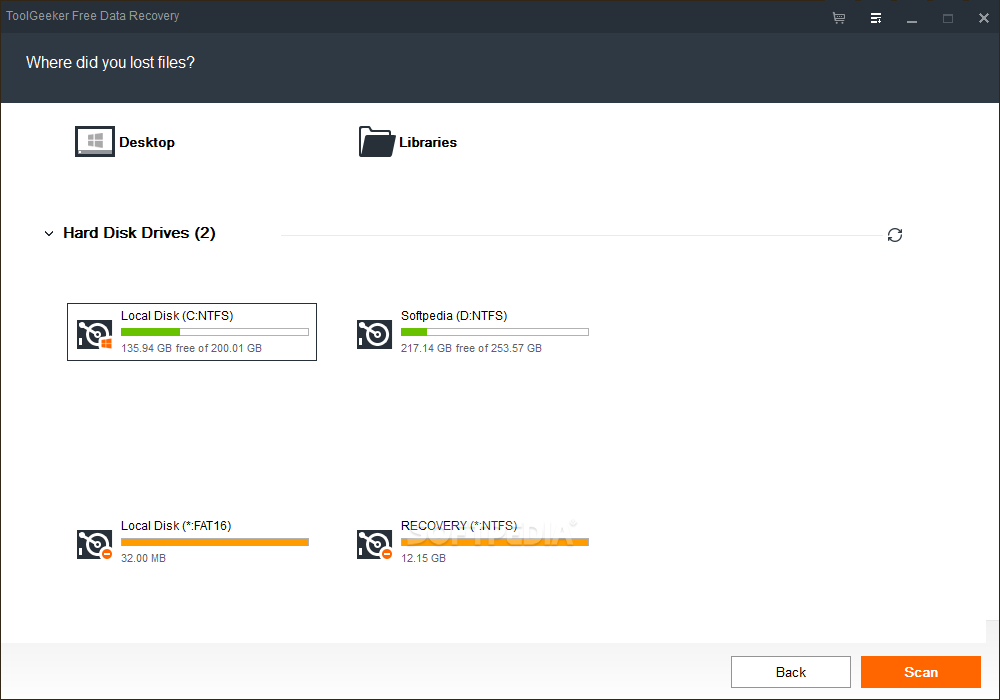This screenshot has height=700, width=1000.
Task: Select the Desktop monitor icon
Action: (x=94, y=142)
